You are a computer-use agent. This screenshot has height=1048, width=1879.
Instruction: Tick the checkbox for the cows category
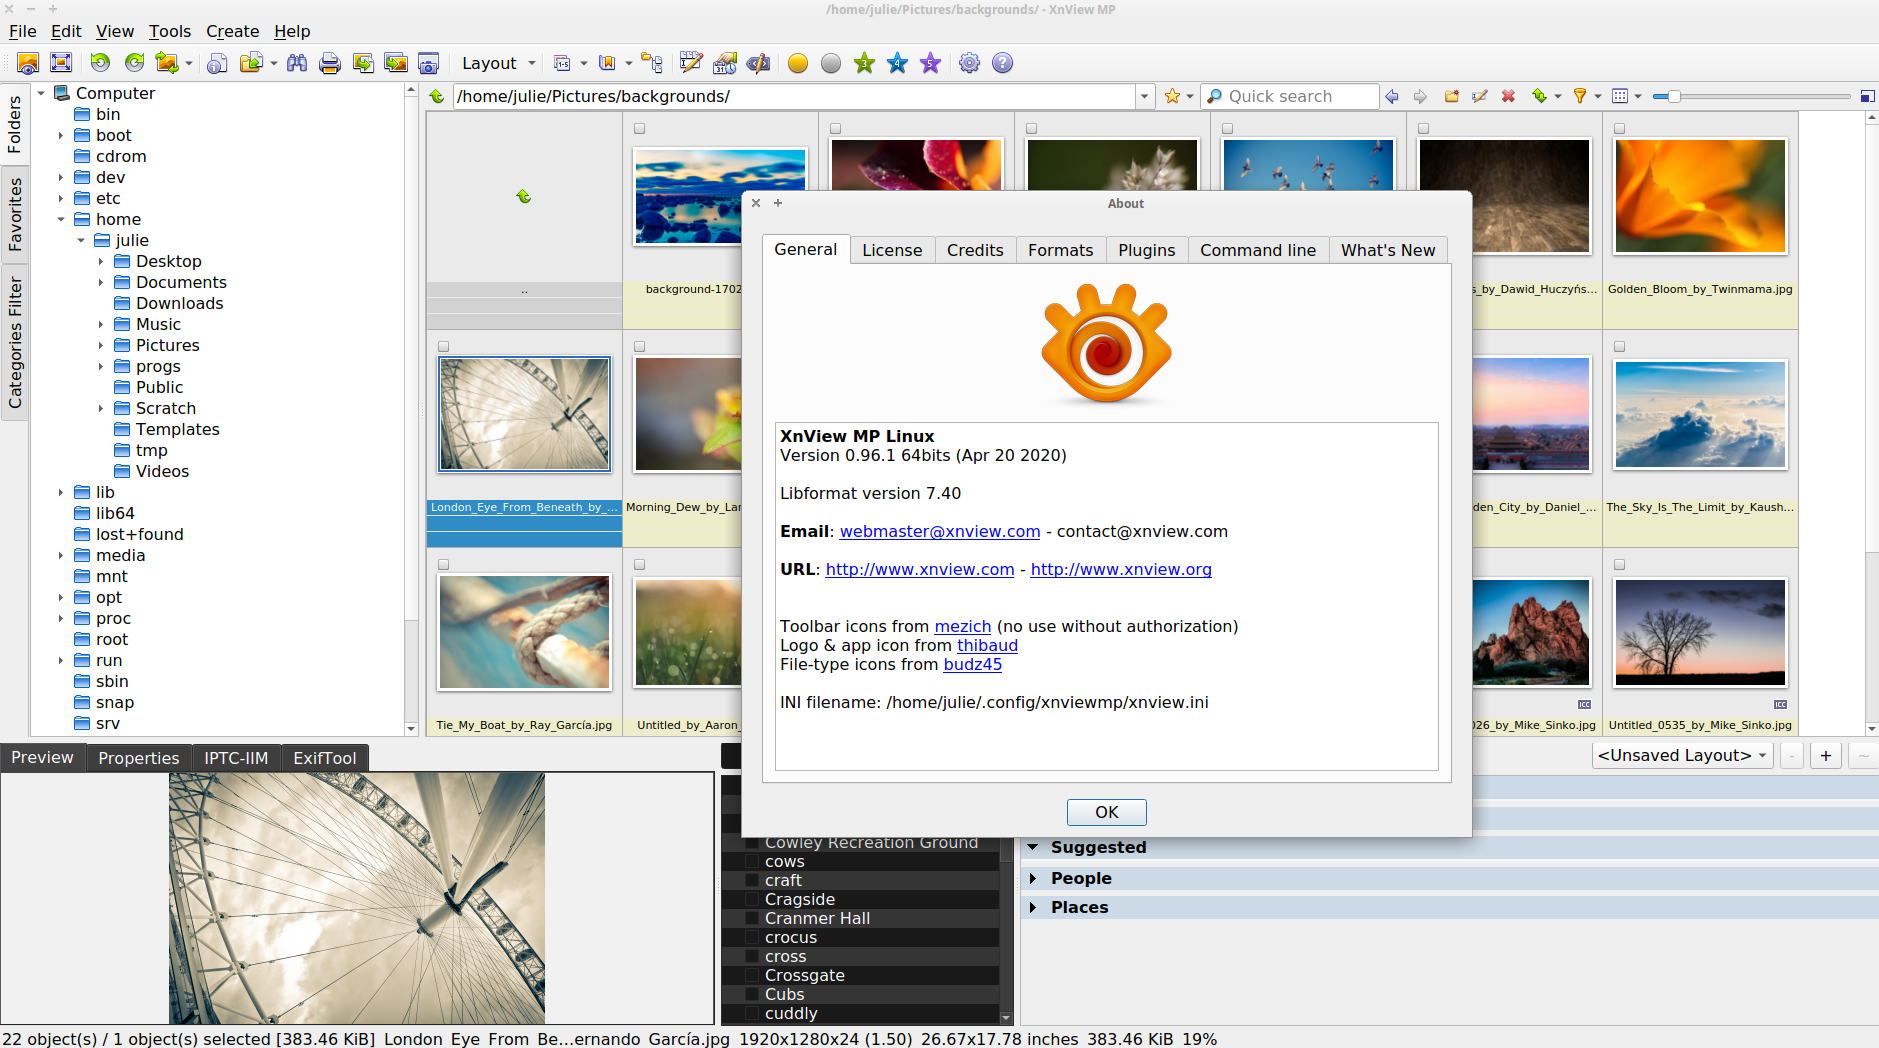[751, 862]
